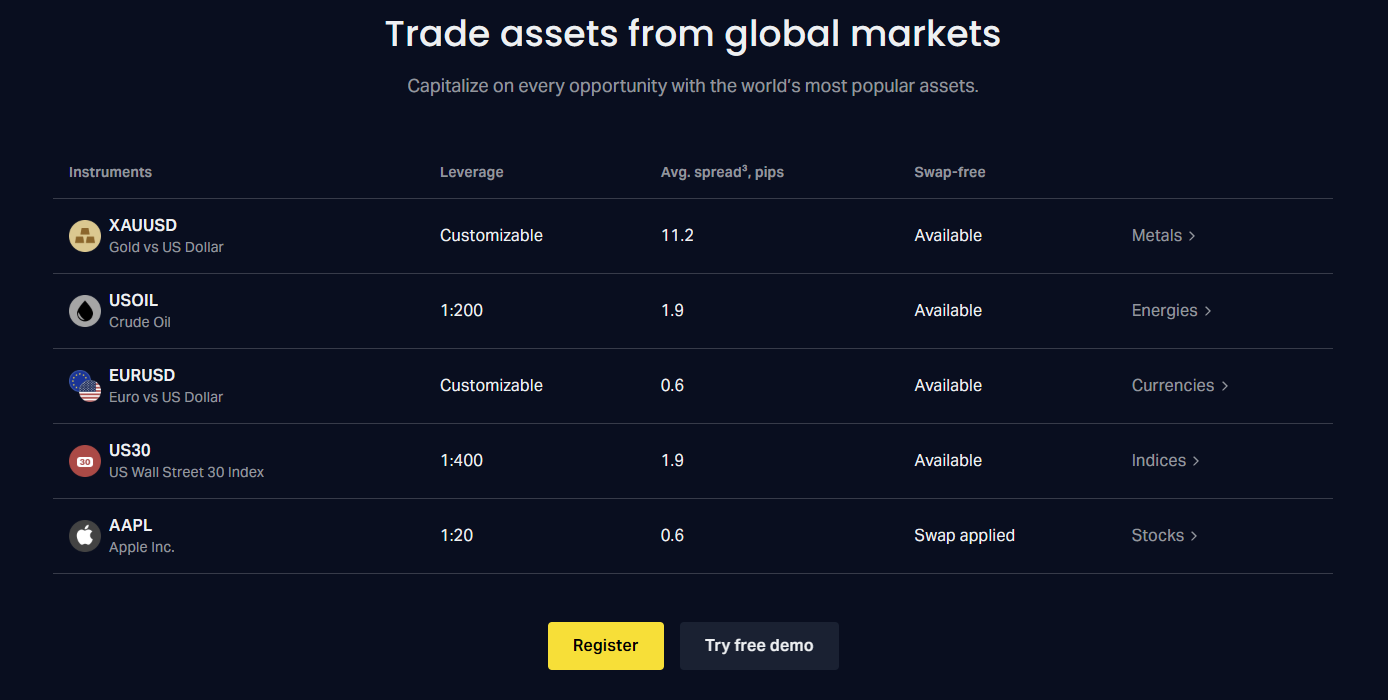The height and width of the screenshot is (700, 1388).
Task: Click the US30 index icon
Action: [85, 461]
